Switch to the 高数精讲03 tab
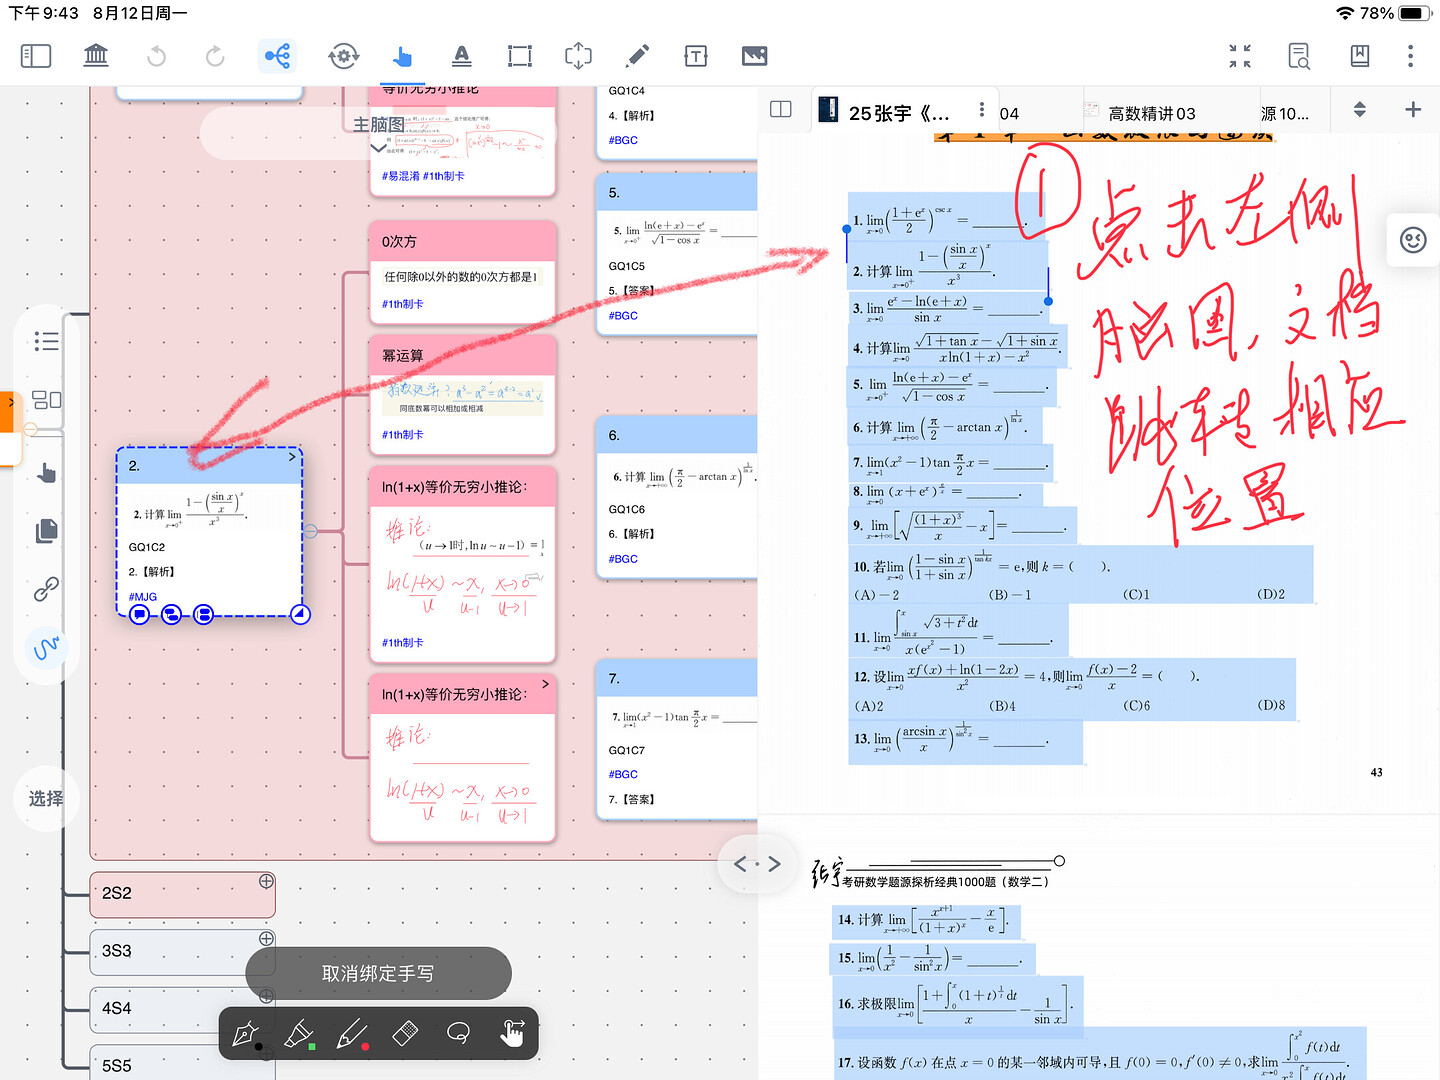1440x1080 pixels. [x=1150, y=114]
